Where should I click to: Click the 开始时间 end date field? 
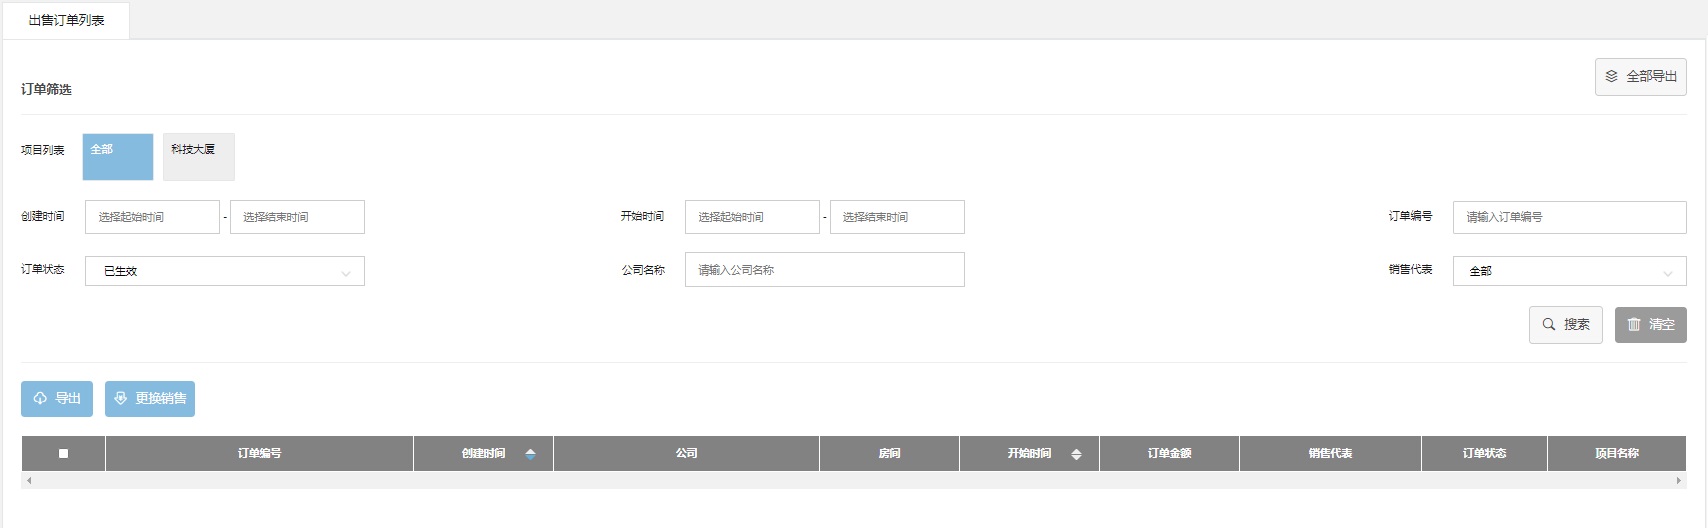click(x=897, y=217)
